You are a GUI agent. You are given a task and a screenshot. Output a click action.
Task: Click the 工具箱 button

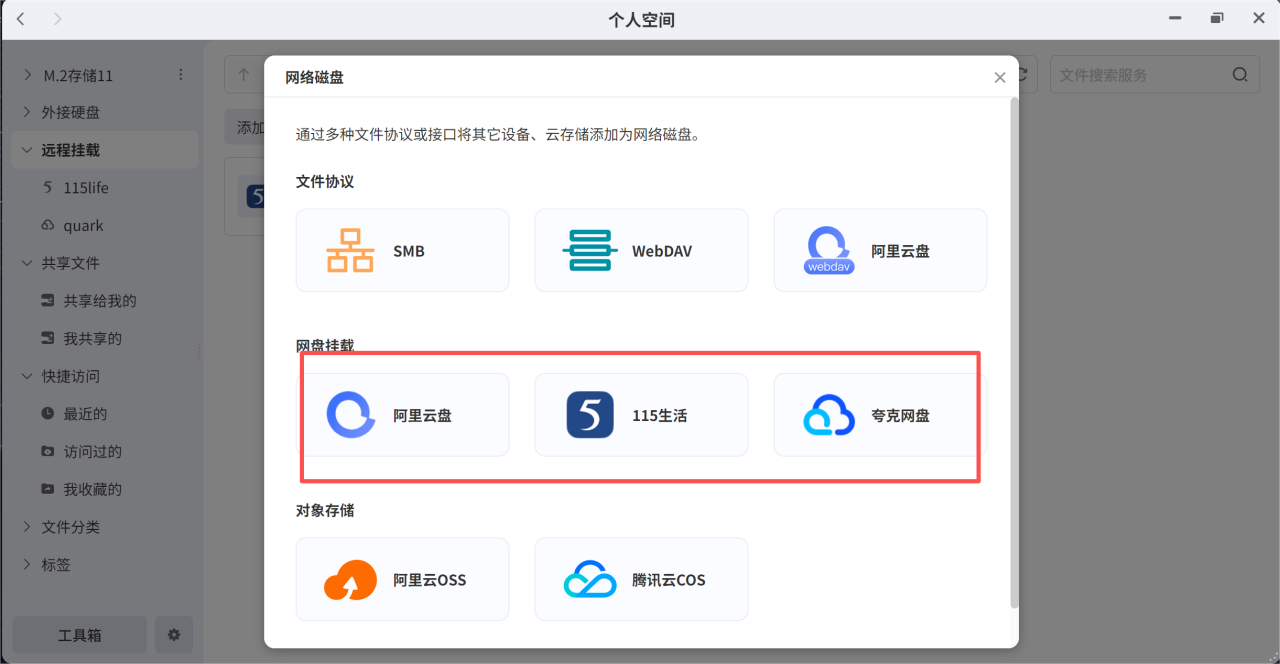(79, 635)
